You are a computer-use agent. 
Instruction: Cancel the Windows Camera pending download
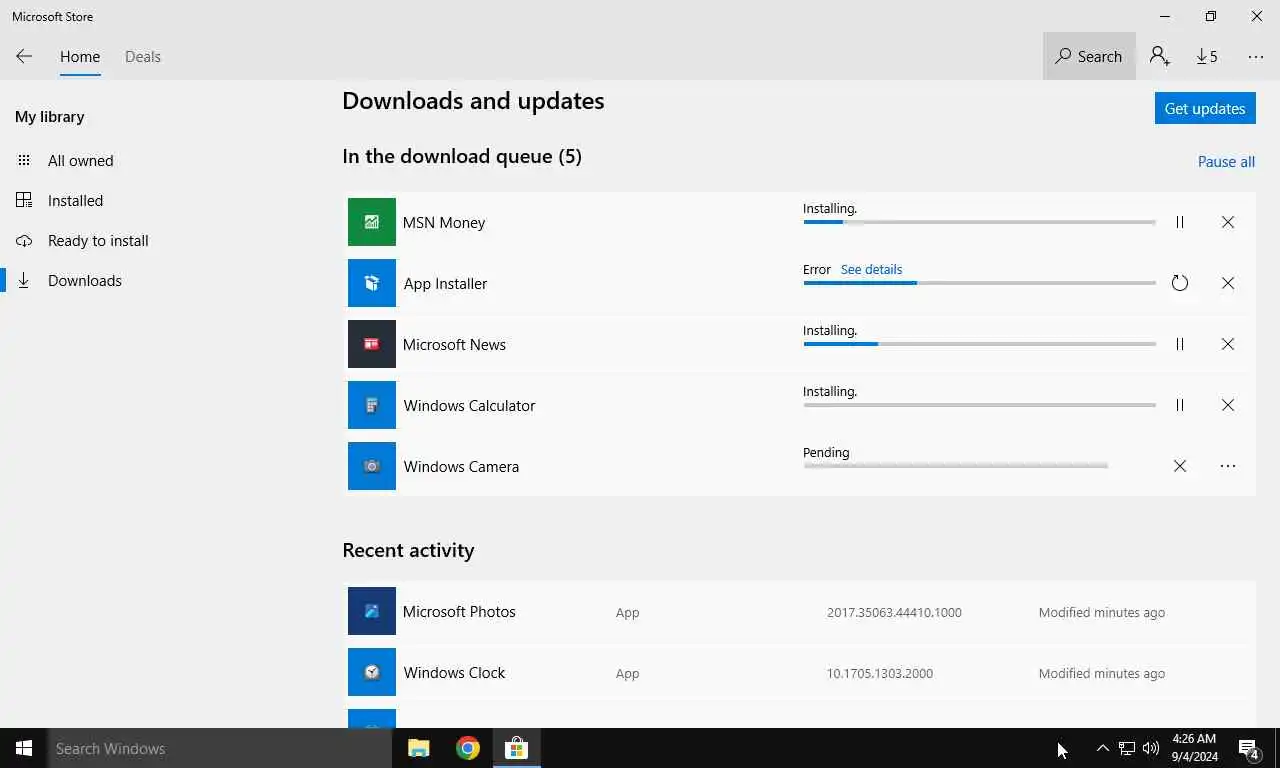tap(1180, 466)
